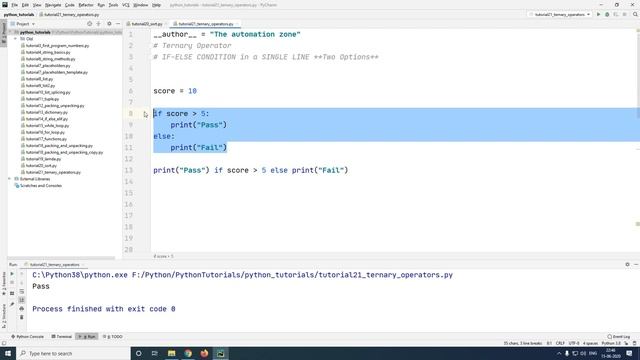Run the current configuration from the top toolbar

coord(598,14)
